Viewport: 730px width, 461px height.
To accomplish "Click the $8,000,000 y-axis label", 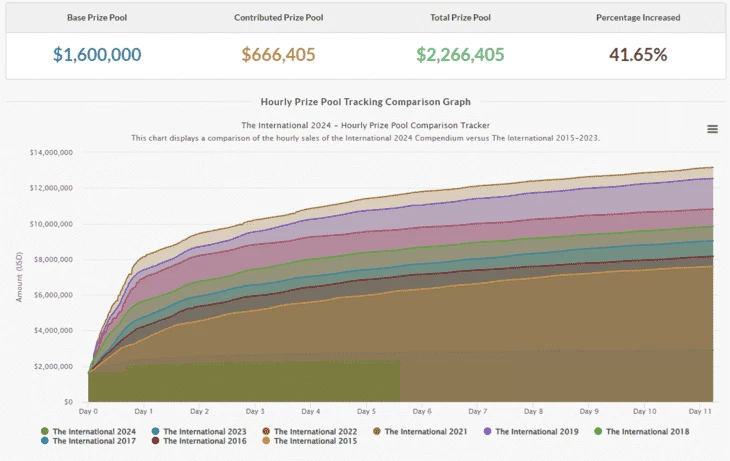I will [x=53, y=259].
